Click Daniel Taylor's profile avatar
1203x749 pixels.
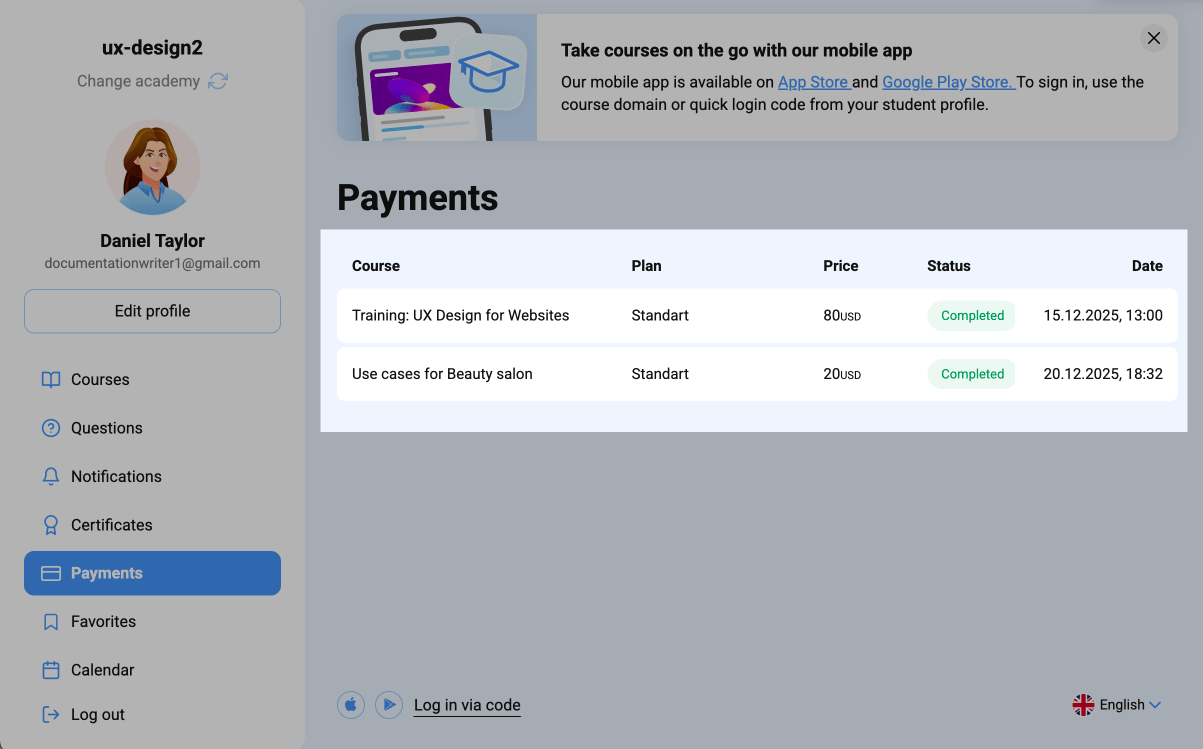[x=153, y=168]
